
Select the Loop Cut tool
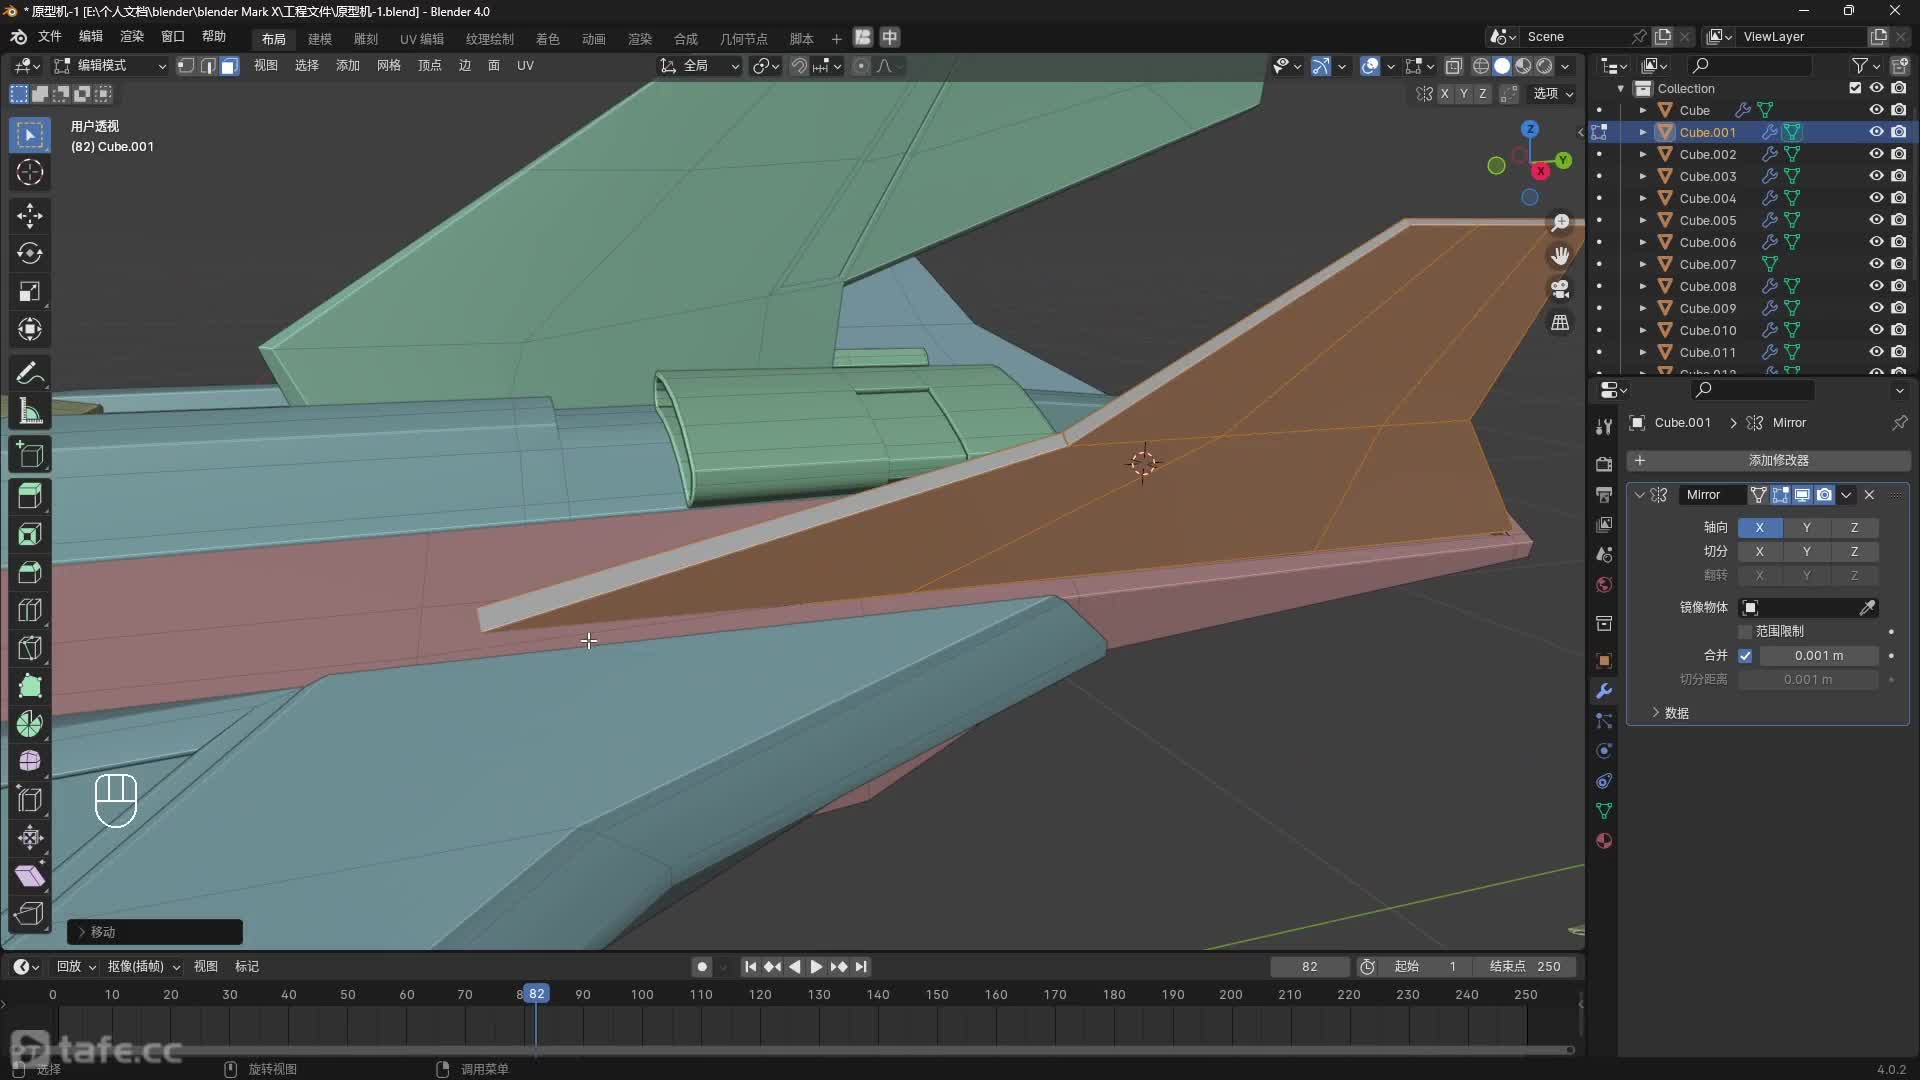pyautogui.click(x=30, y=610)
